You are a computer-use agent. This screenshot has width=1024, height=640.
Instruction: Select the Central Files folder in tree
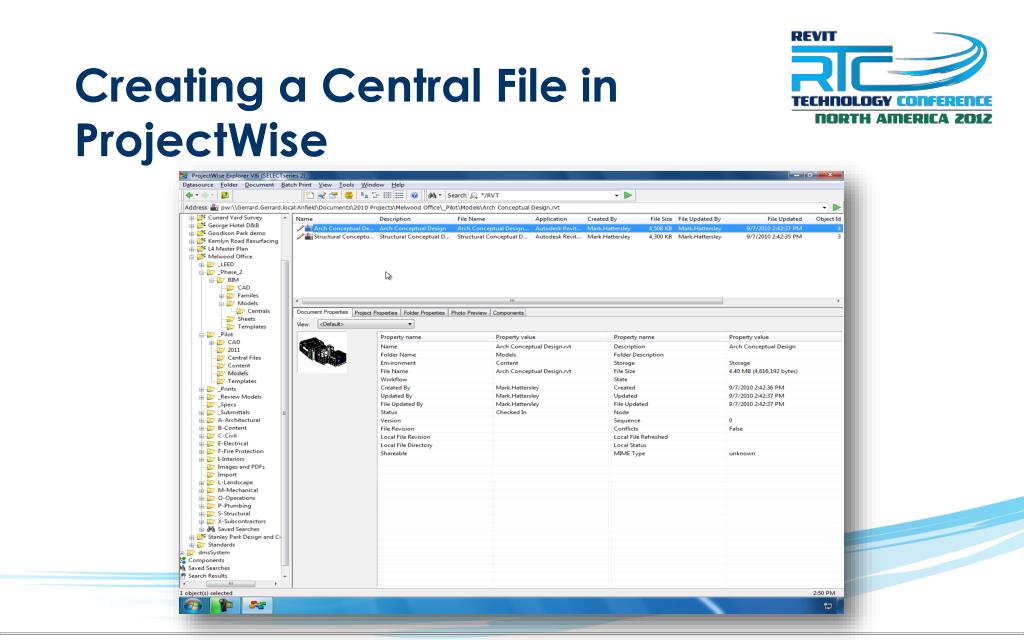[244, 358]
